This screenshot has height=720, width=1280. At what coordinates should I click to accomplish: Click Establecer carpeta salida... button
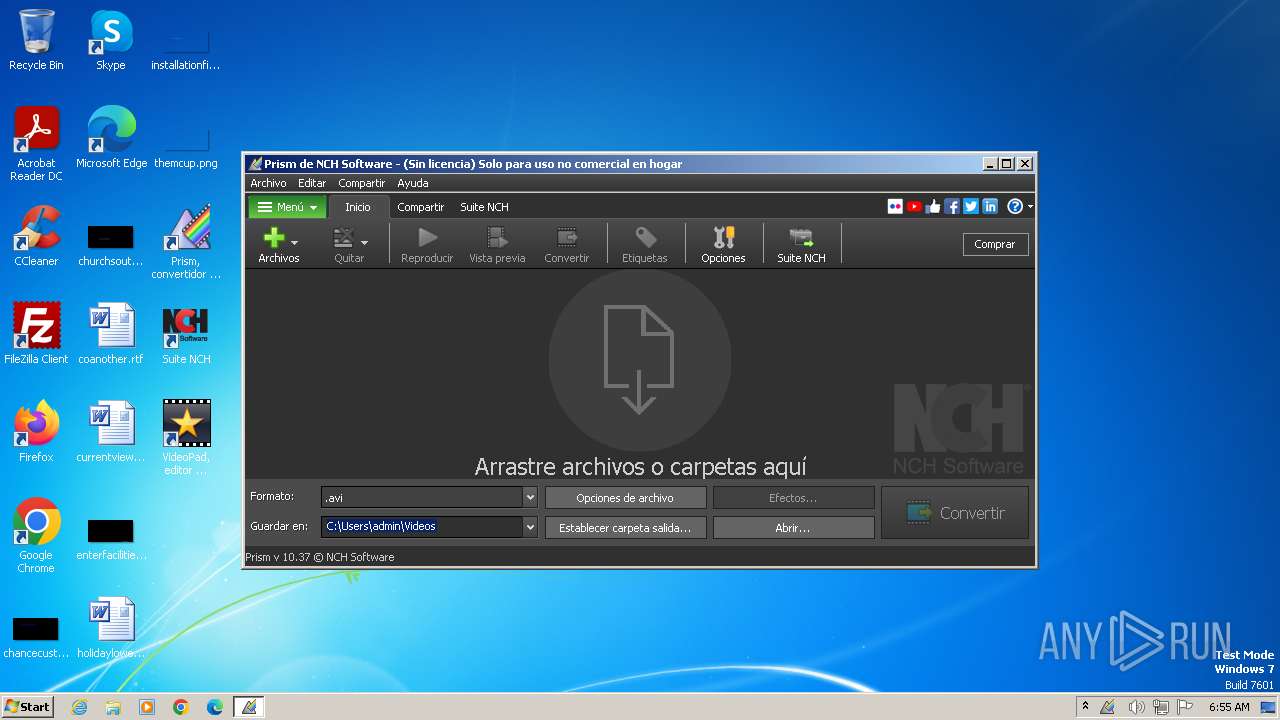[x=625, y=528]
